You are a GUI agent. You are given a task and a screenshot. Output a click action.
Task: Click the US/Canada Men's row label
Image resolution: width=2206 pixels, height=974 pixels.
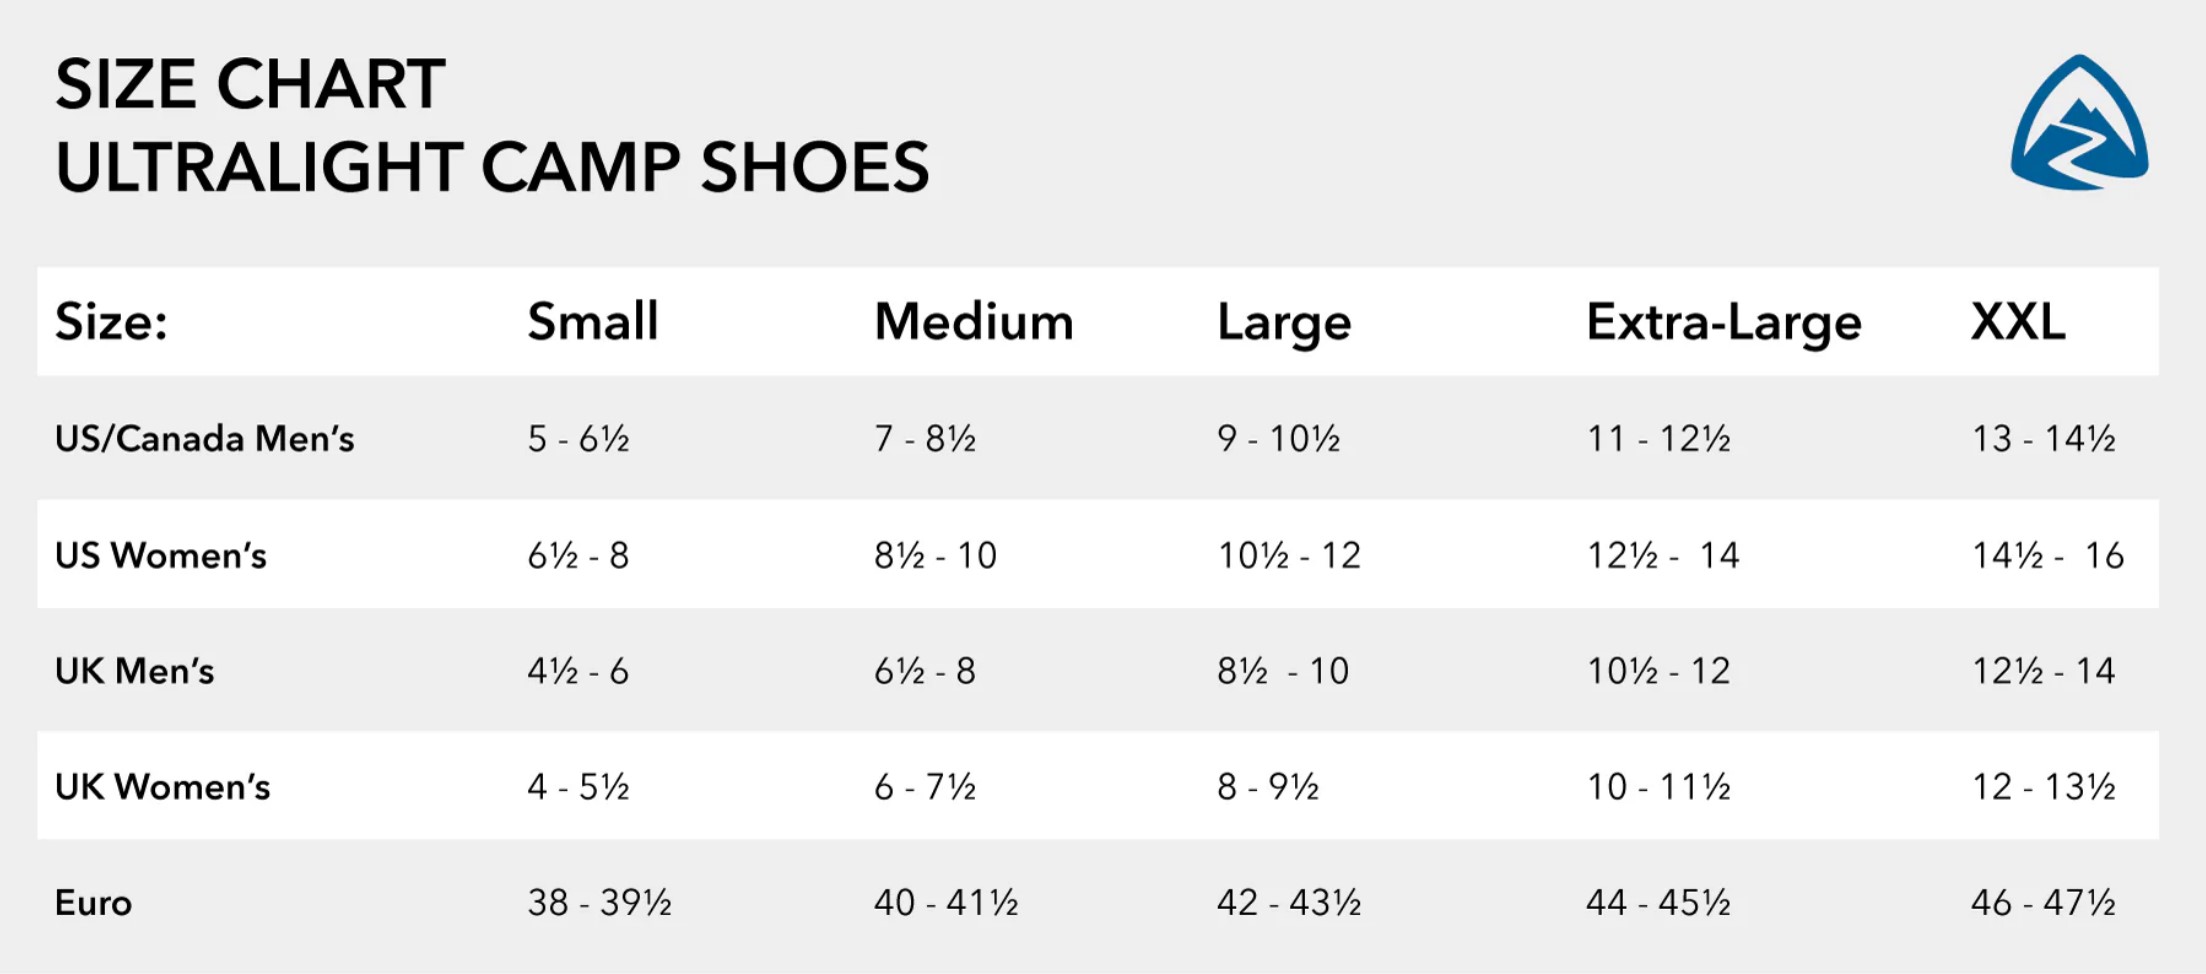[x=204, y=439]
